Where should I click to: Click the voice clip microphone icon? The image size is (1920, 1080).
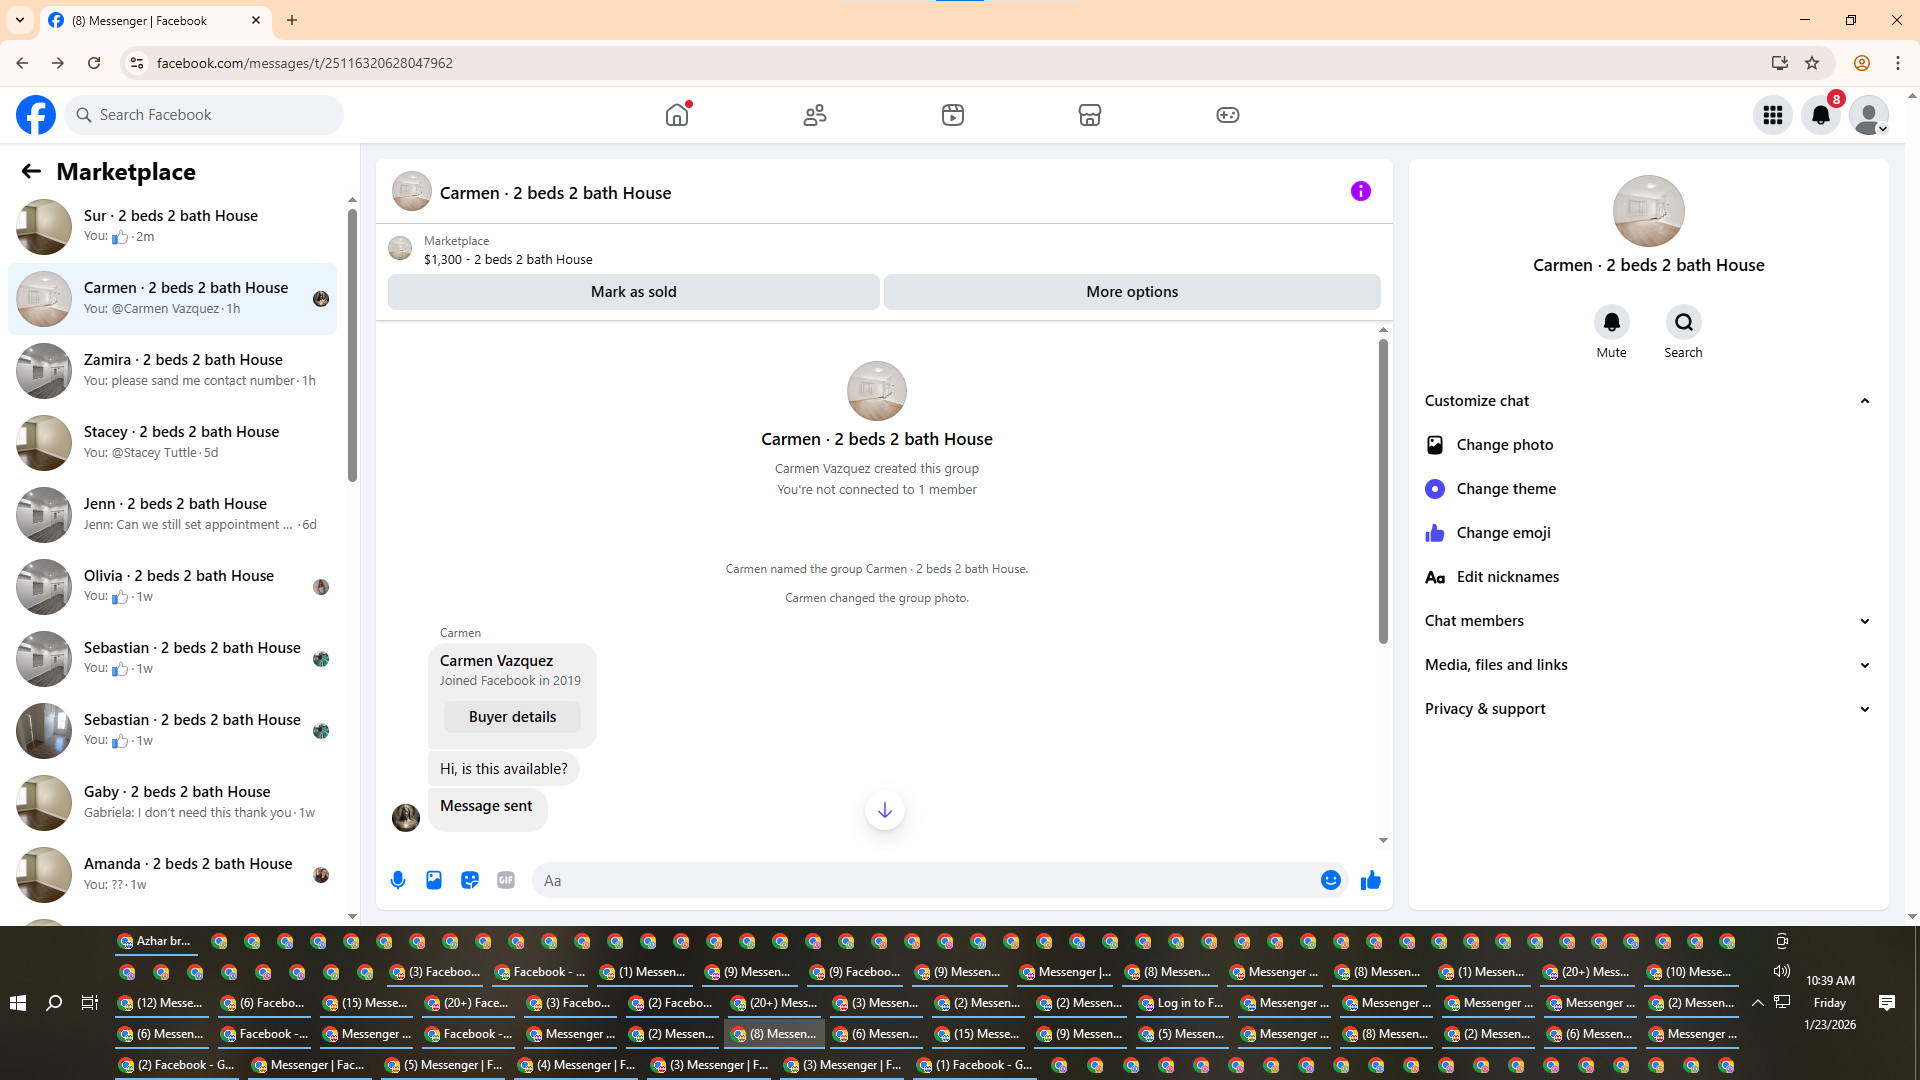click(398, 880)
